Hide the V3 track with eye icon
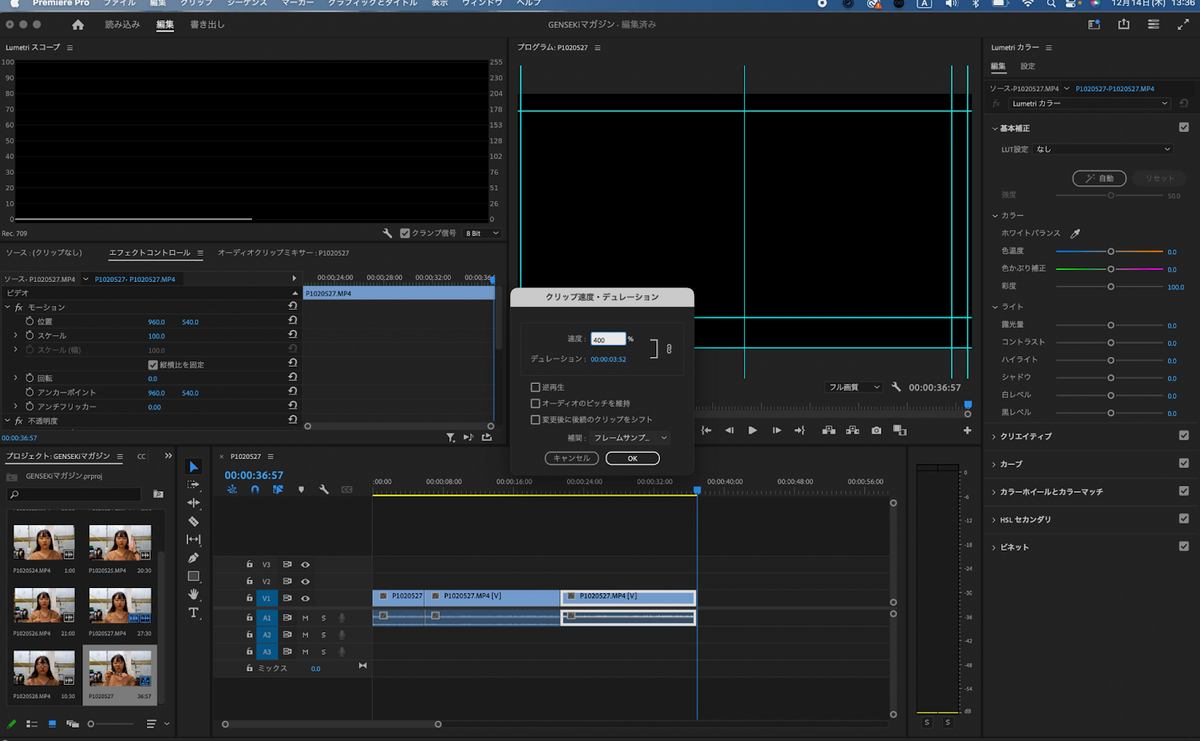Screen dimensions: 1200x741 (x=305, y=564)
